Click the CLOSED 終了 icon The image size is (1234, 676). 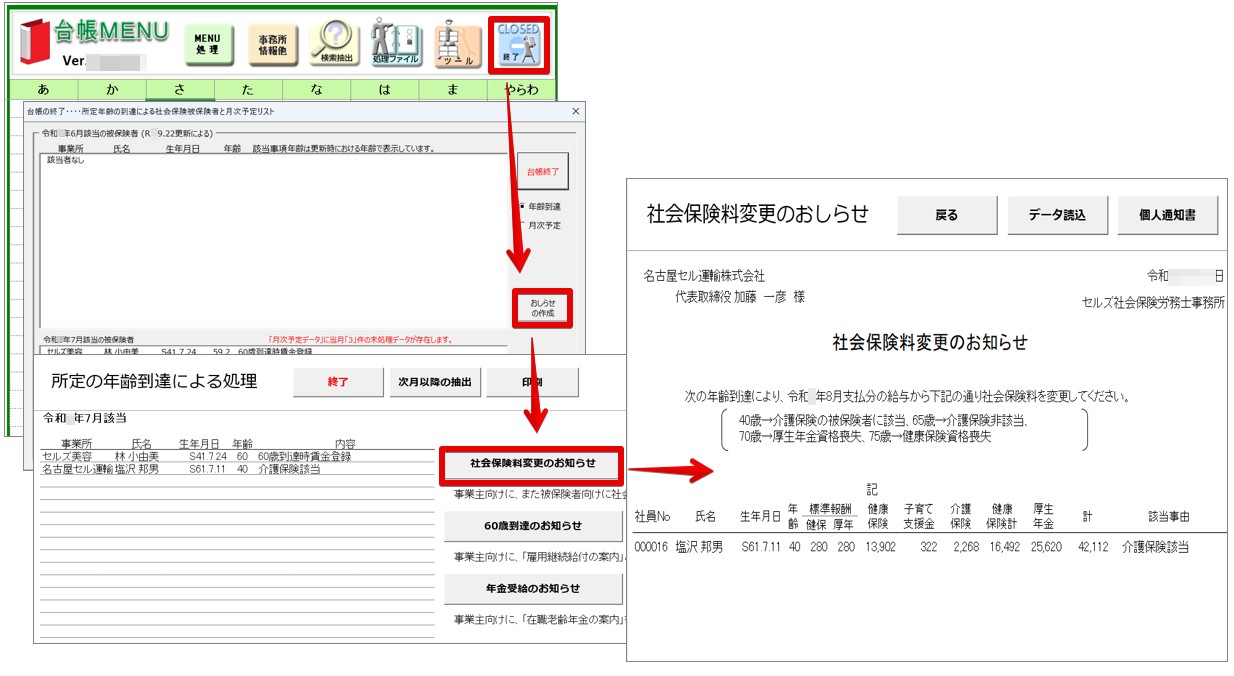click(x=518, y=45)
